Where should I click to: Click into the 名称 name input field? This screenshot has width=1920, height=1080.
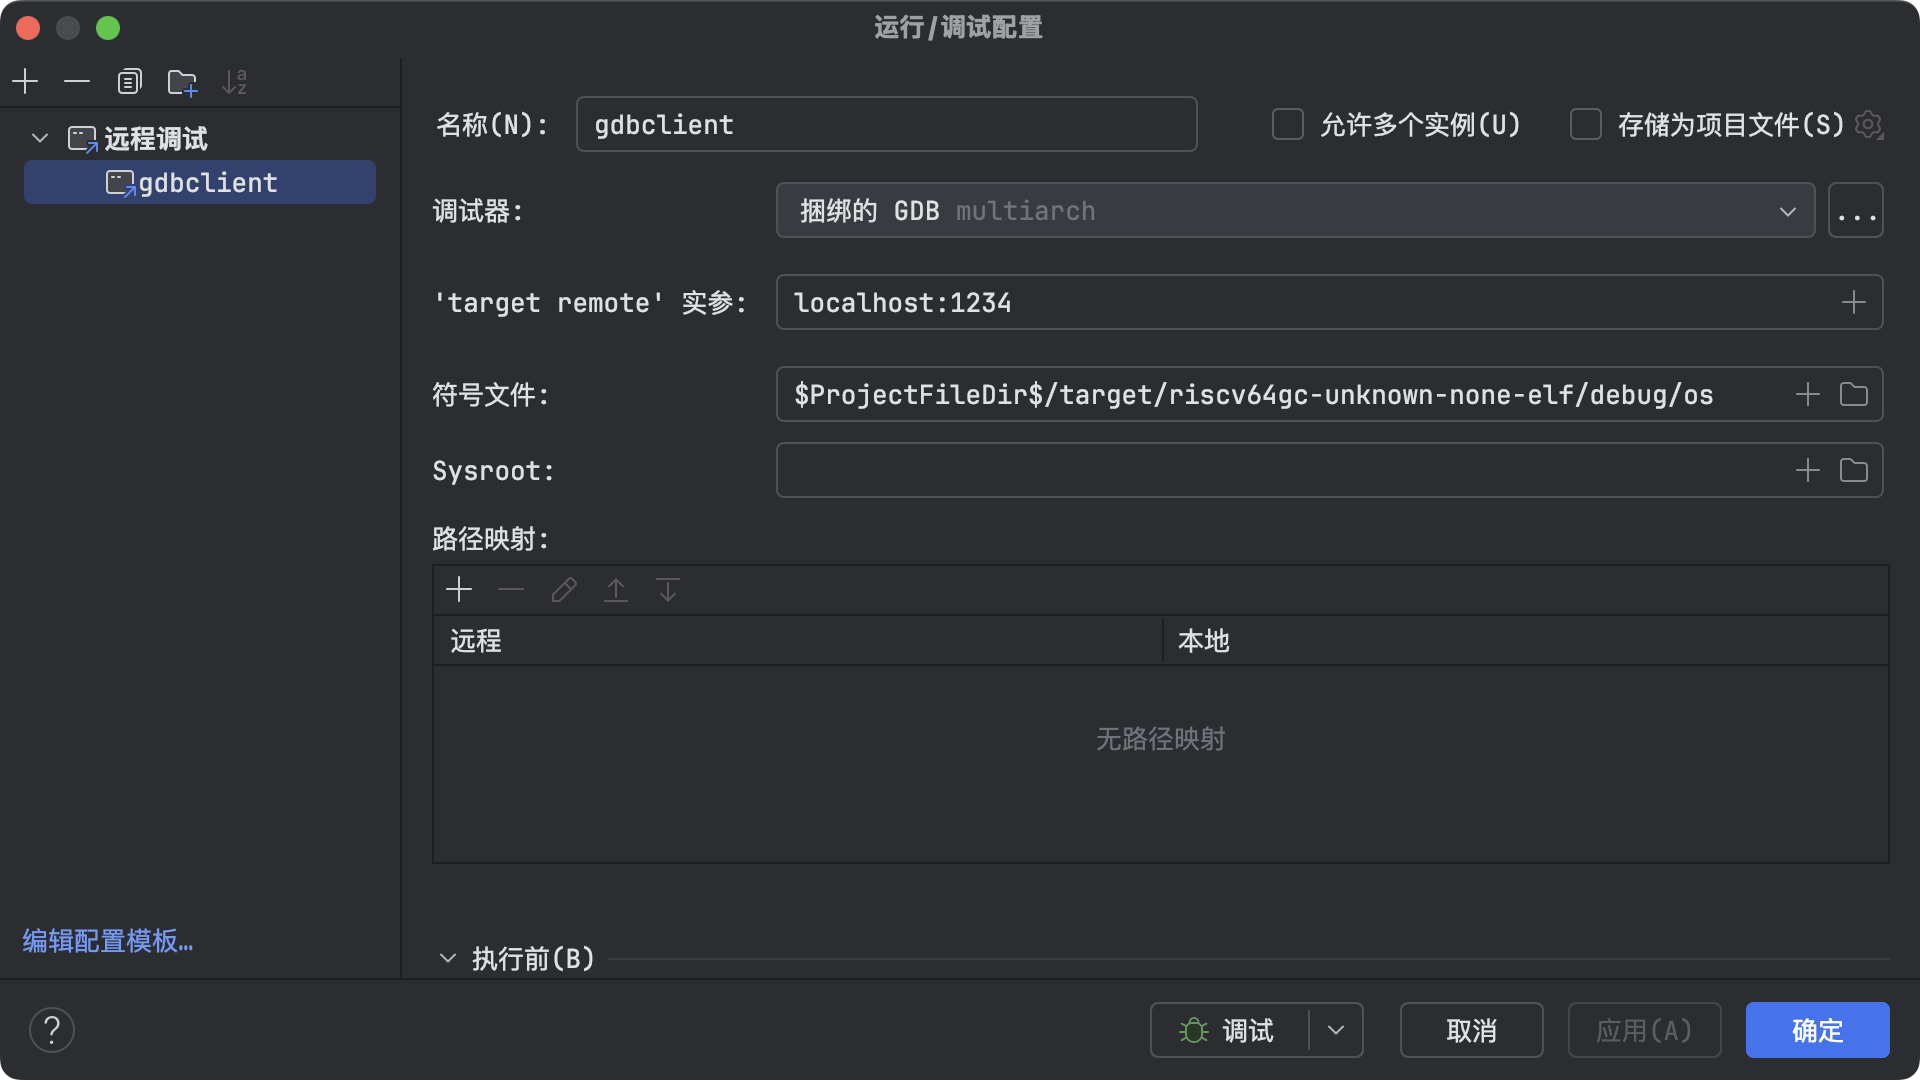[885, 125]
